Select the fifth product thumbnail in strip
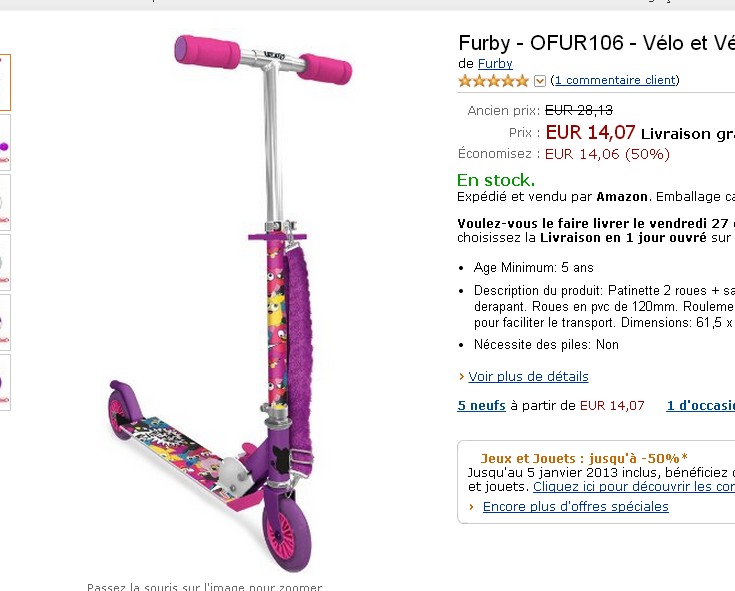 pos(5,322)
